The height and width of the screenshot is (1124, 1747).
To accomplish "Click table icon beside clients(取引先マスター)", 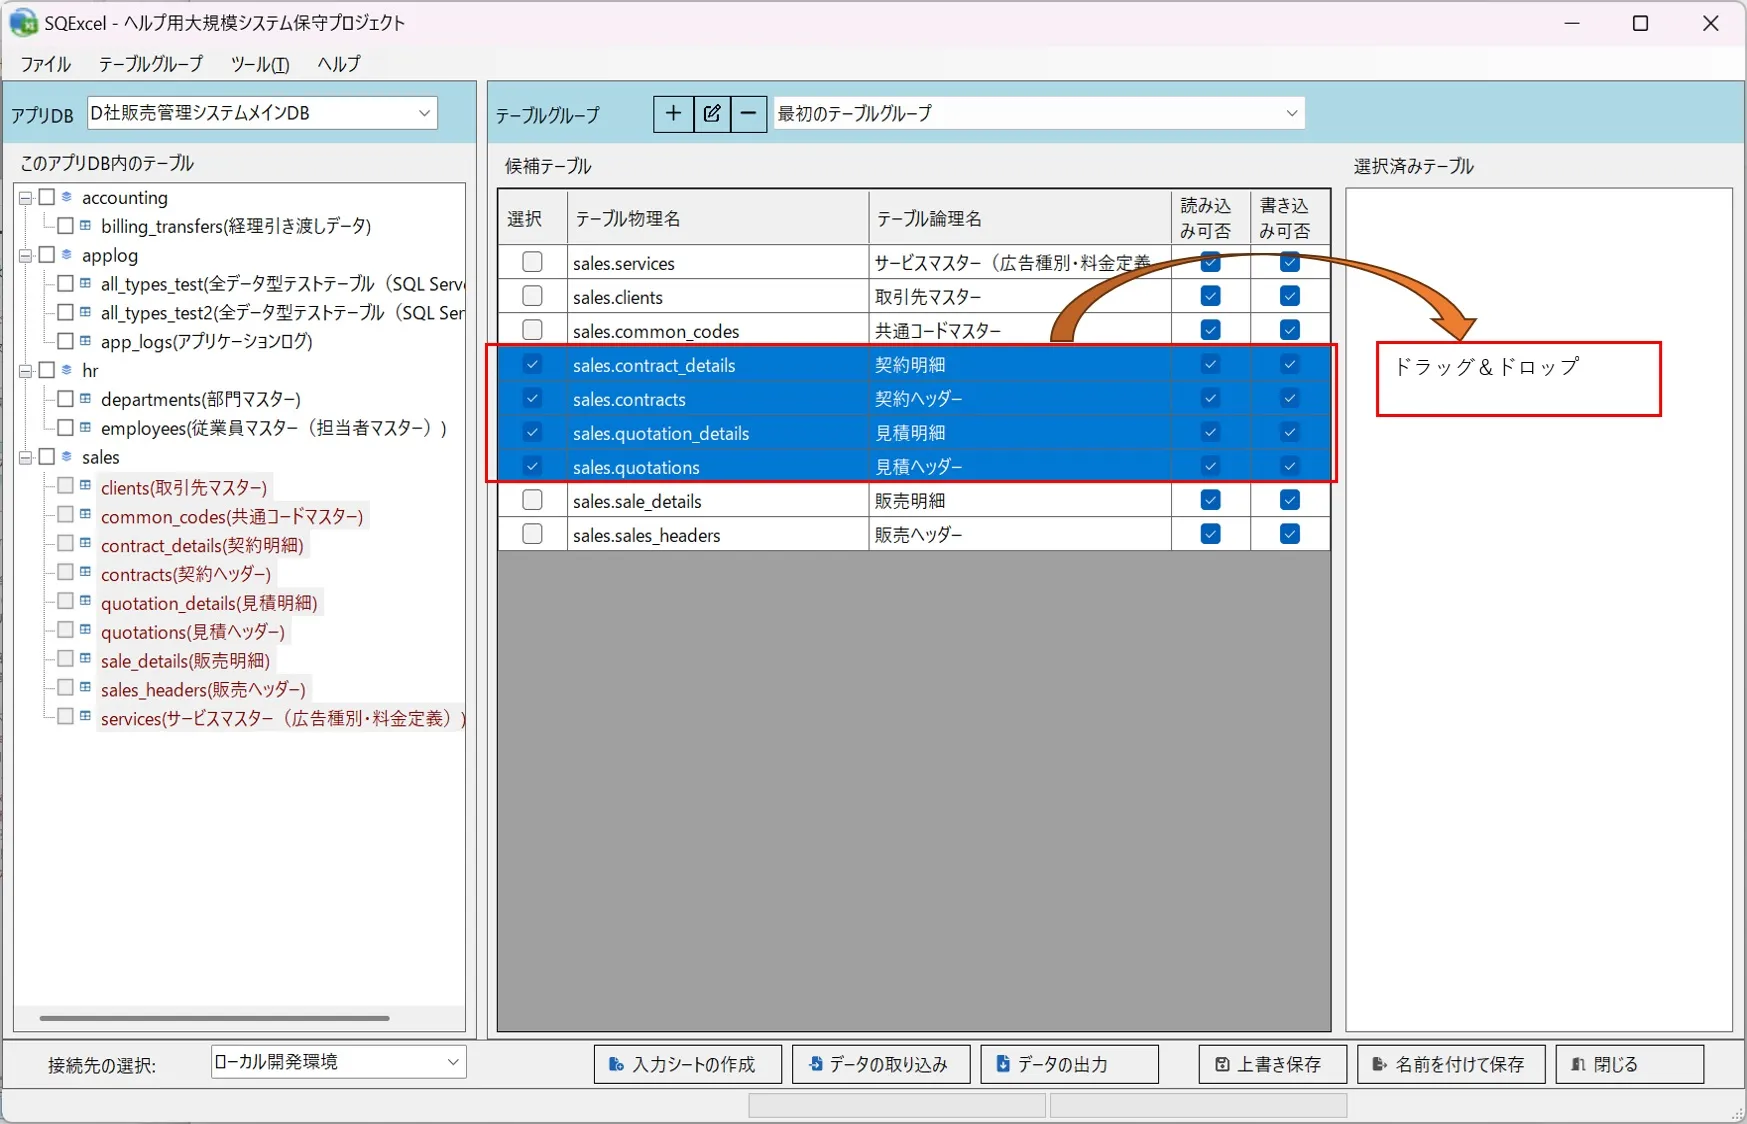I will pos(86,486).
